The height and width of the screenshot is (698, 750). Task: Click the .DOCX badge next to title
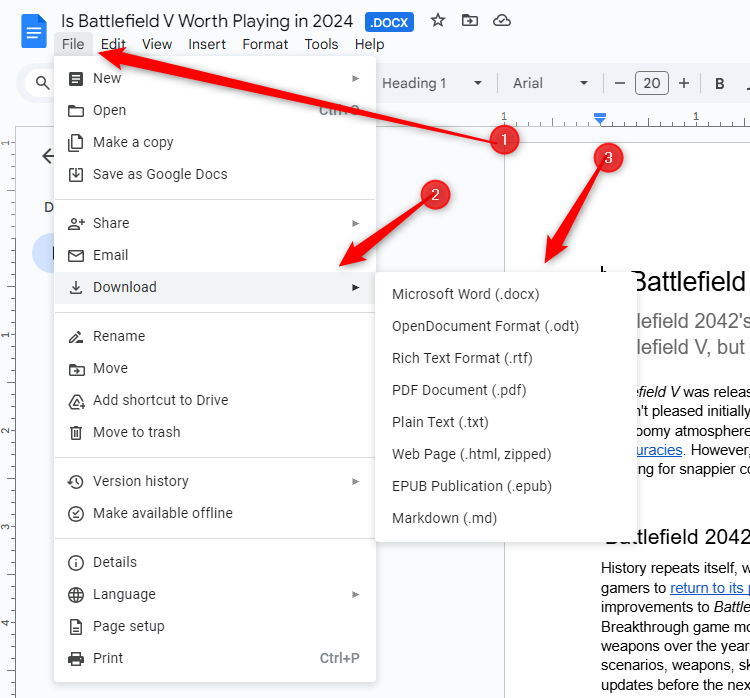click(389, 22)
